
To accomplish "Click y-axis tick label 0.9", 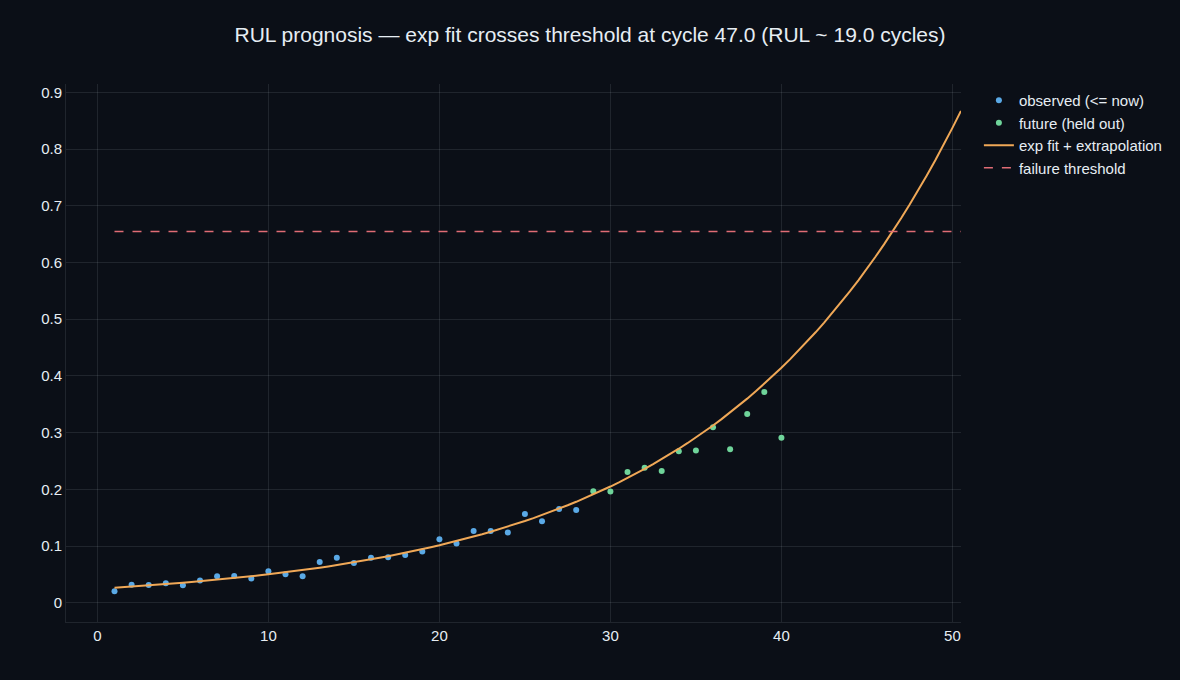I will tap(52, 93).
